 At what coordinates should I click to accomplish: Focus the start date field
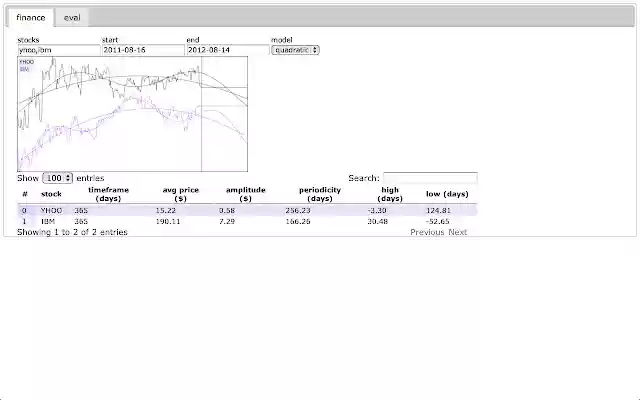click(x=142, y=49)
